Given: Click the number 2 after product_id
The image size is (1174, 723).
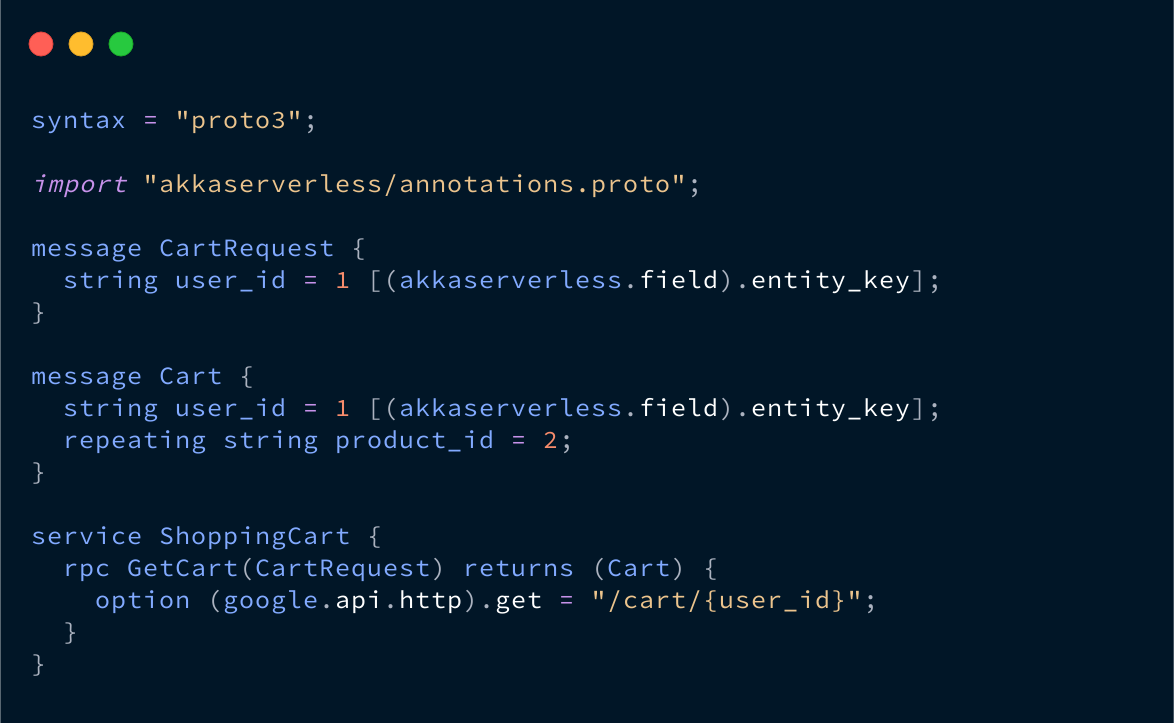Looking at the screenshot, I should (x=550, y=441).
